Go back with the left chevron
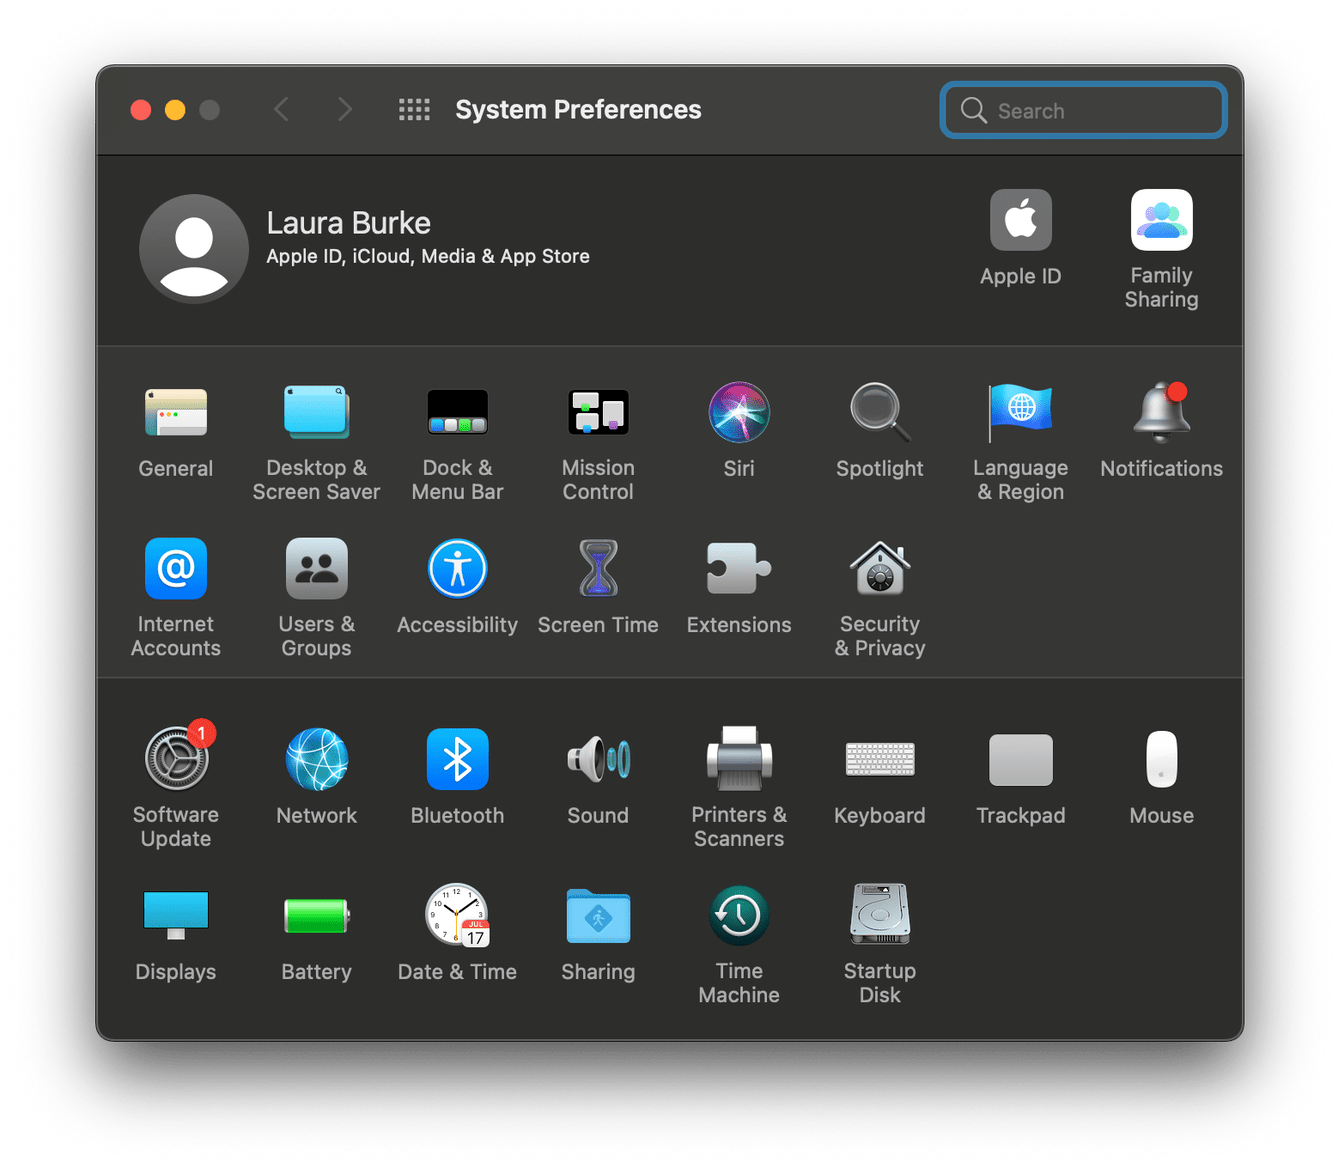The image size is (1340, 1168). pyautogui.click(x=281, y=109)
